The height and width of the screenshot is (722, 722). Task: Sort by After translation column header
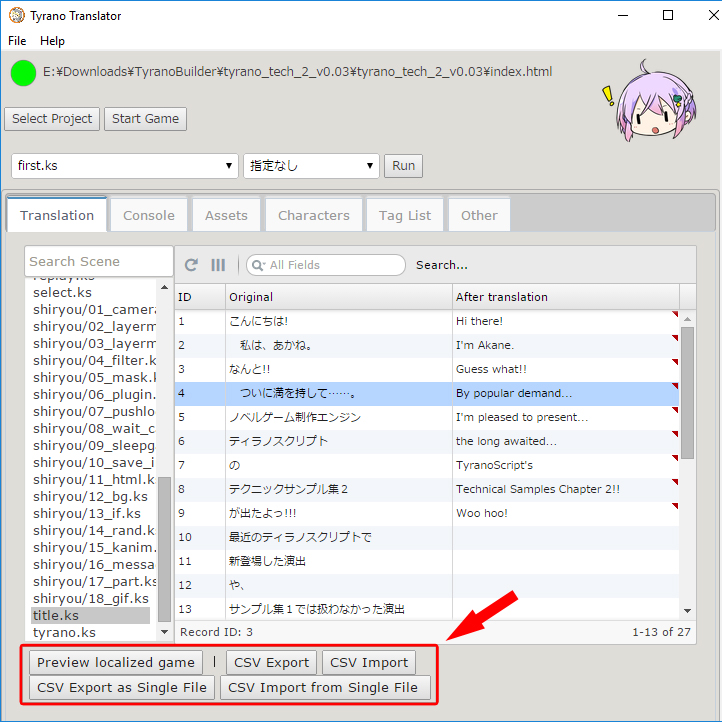565,297
